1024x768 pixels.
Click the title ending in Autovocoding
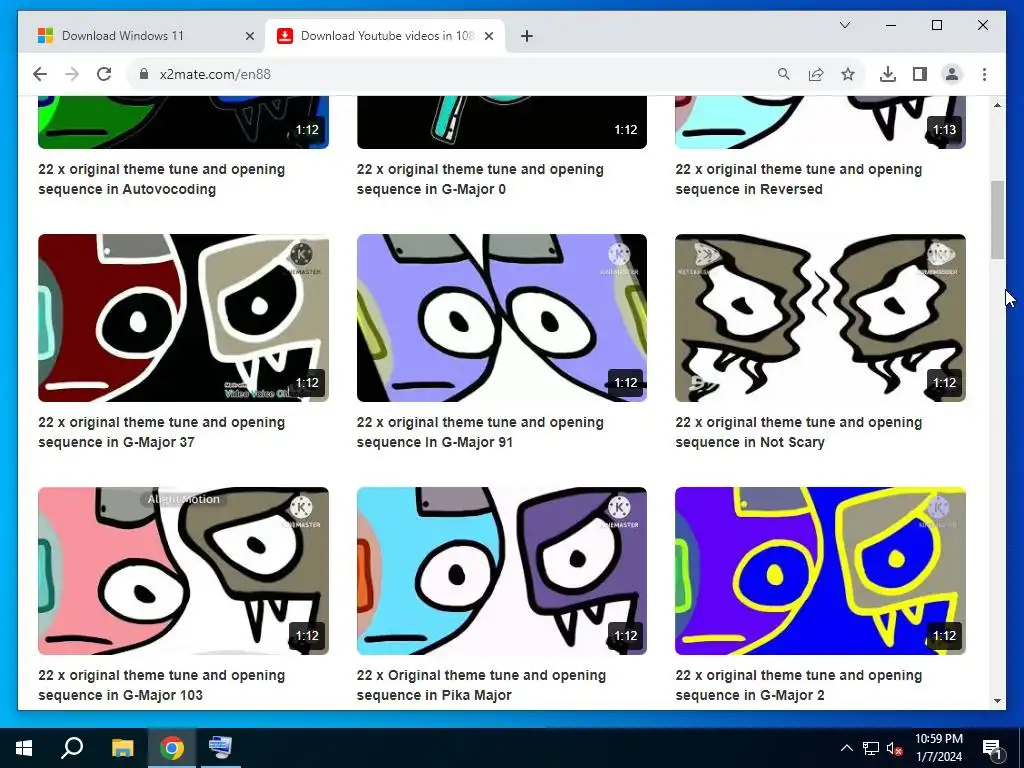(161, 179)
